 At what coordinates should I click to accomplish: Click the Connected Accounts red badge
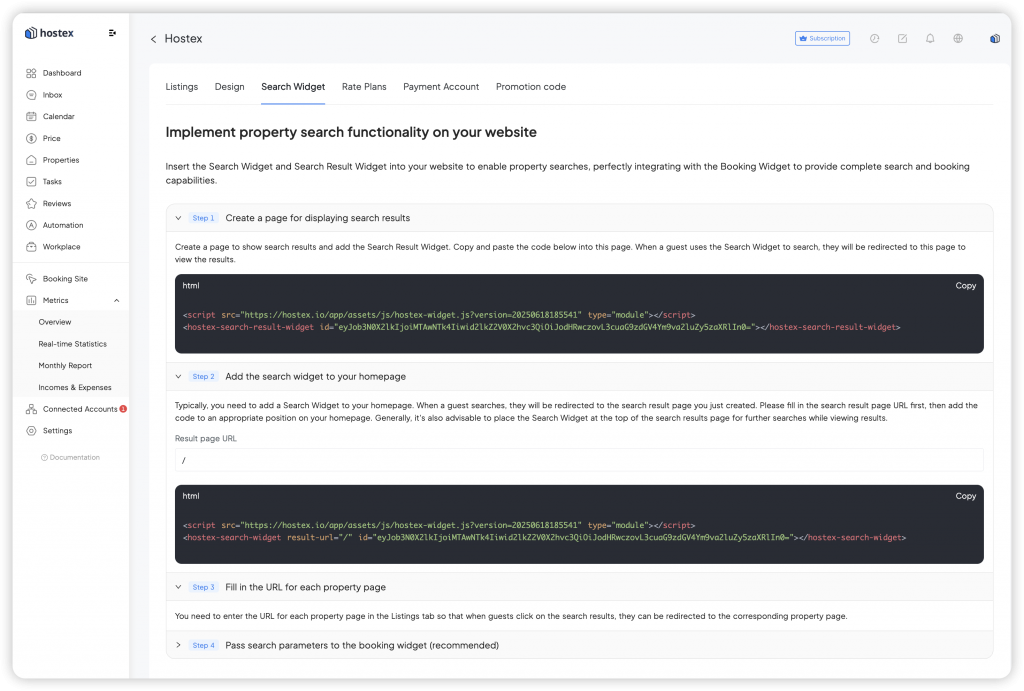coord(123,409)
